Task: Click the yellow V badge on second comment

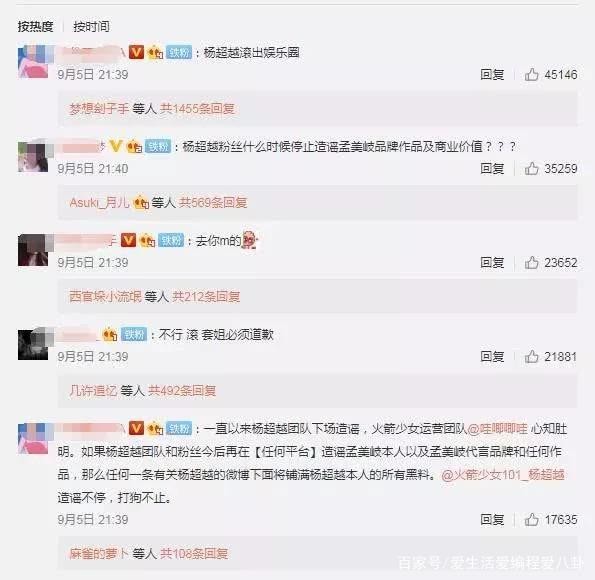Action: click(x=115, y=146)
